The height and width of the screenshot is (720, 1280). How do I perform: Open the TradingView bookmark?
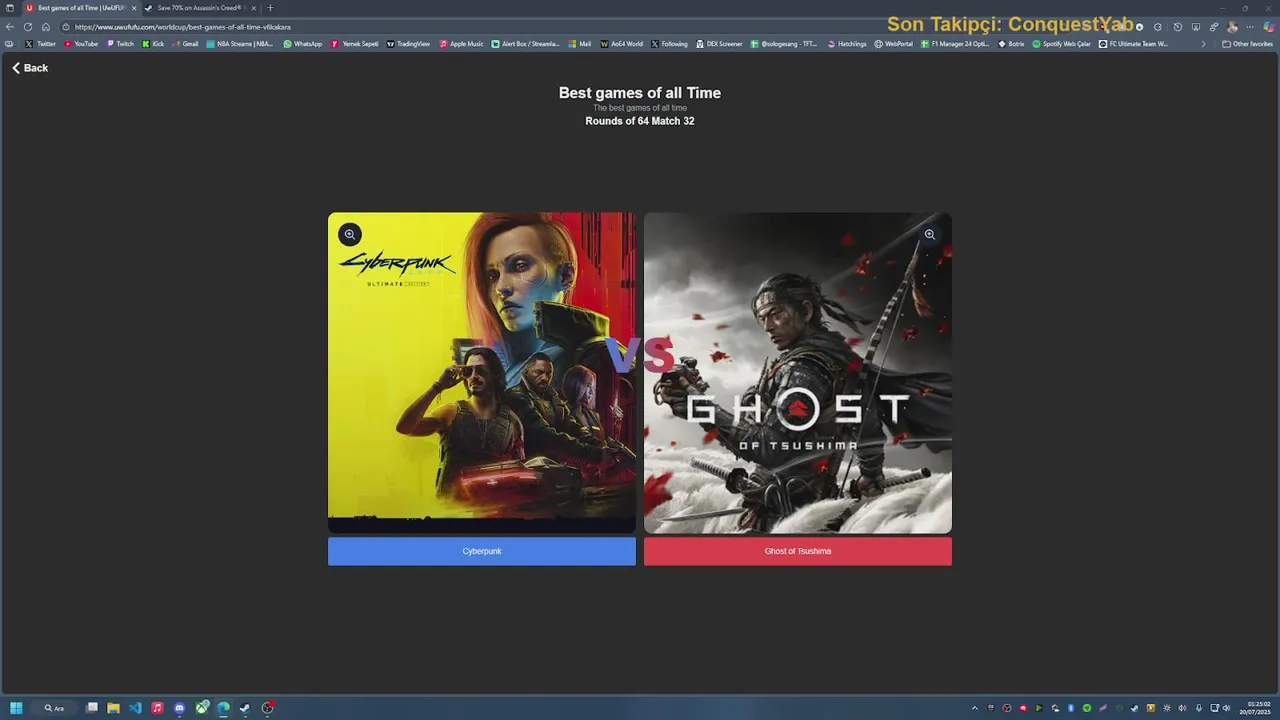(x=408, y=44)
